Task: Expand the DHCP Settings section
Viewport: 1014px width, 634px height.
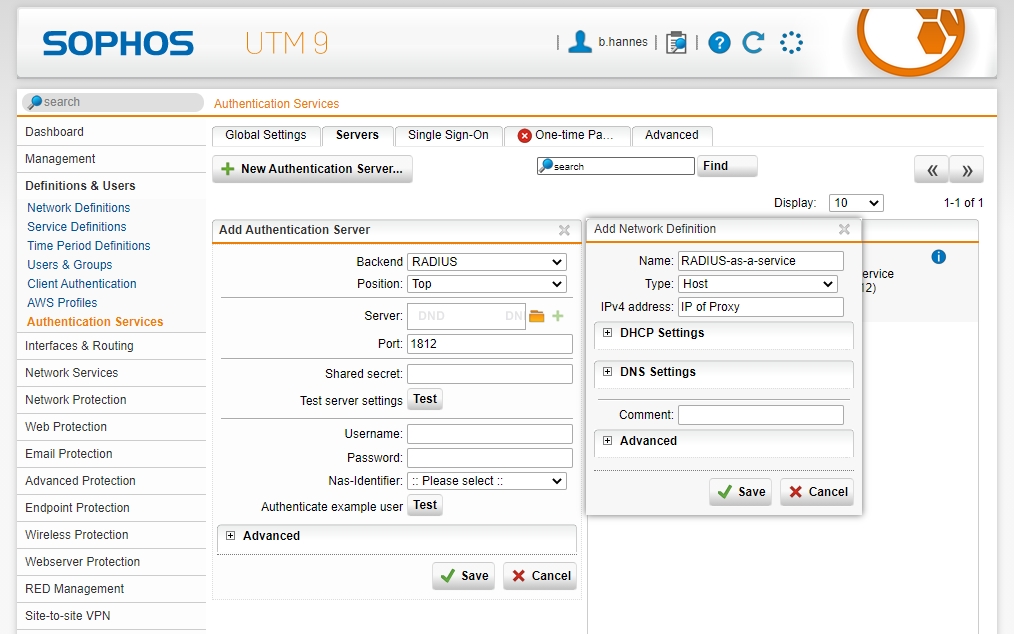Action: coord(607,333)
